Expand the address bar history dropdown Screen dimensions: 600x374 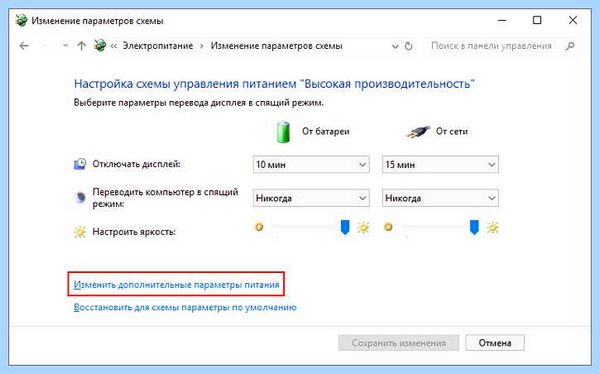(395, 47)
